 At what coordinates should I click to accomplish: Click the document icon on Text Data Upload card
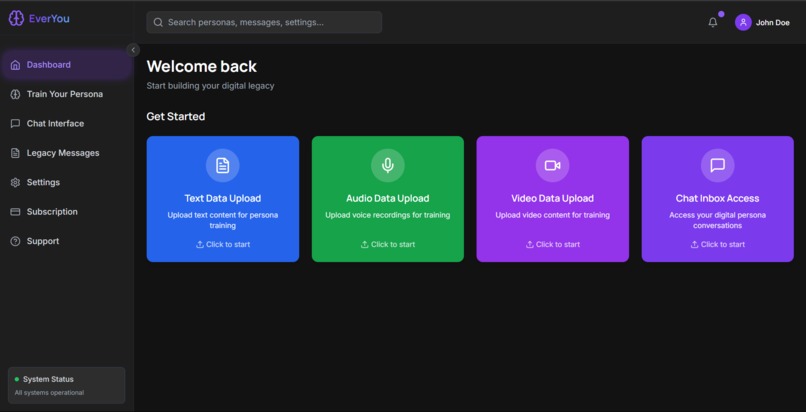tap(223, 165)
